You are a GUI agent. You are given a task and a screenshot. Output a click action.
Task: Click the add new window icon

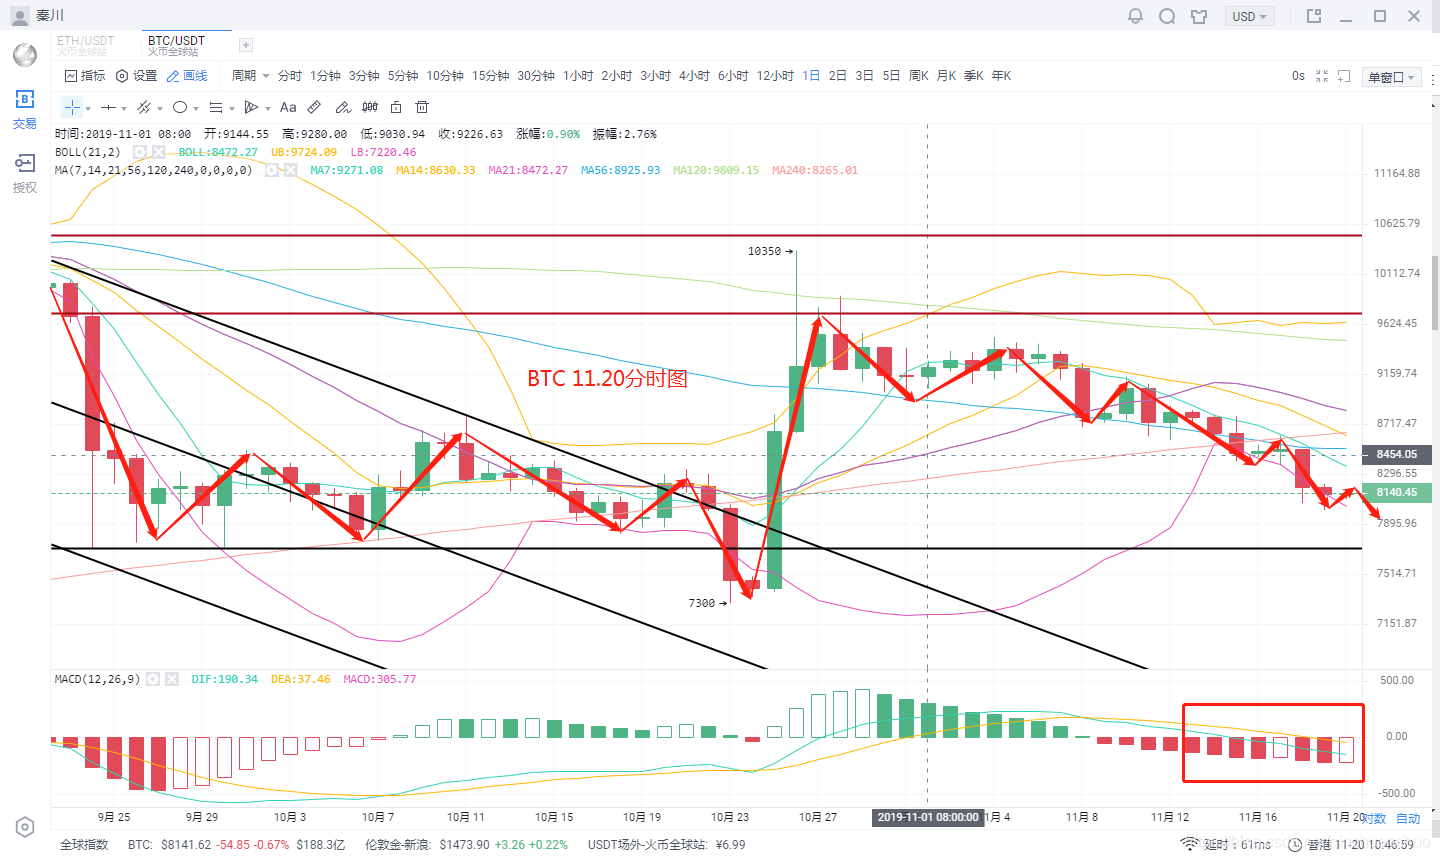pos(1345,76)
